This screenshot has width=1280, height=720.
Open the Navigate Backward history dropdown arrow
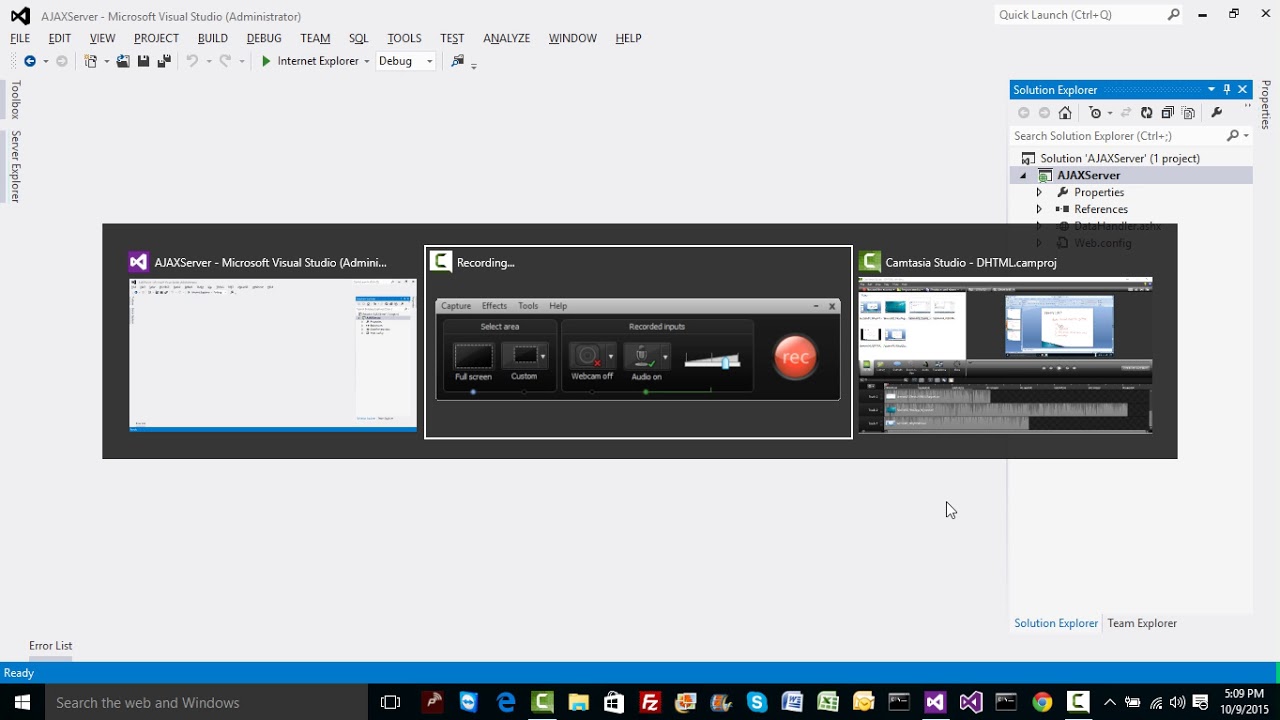pyautogui.click(x=45, y=62)
